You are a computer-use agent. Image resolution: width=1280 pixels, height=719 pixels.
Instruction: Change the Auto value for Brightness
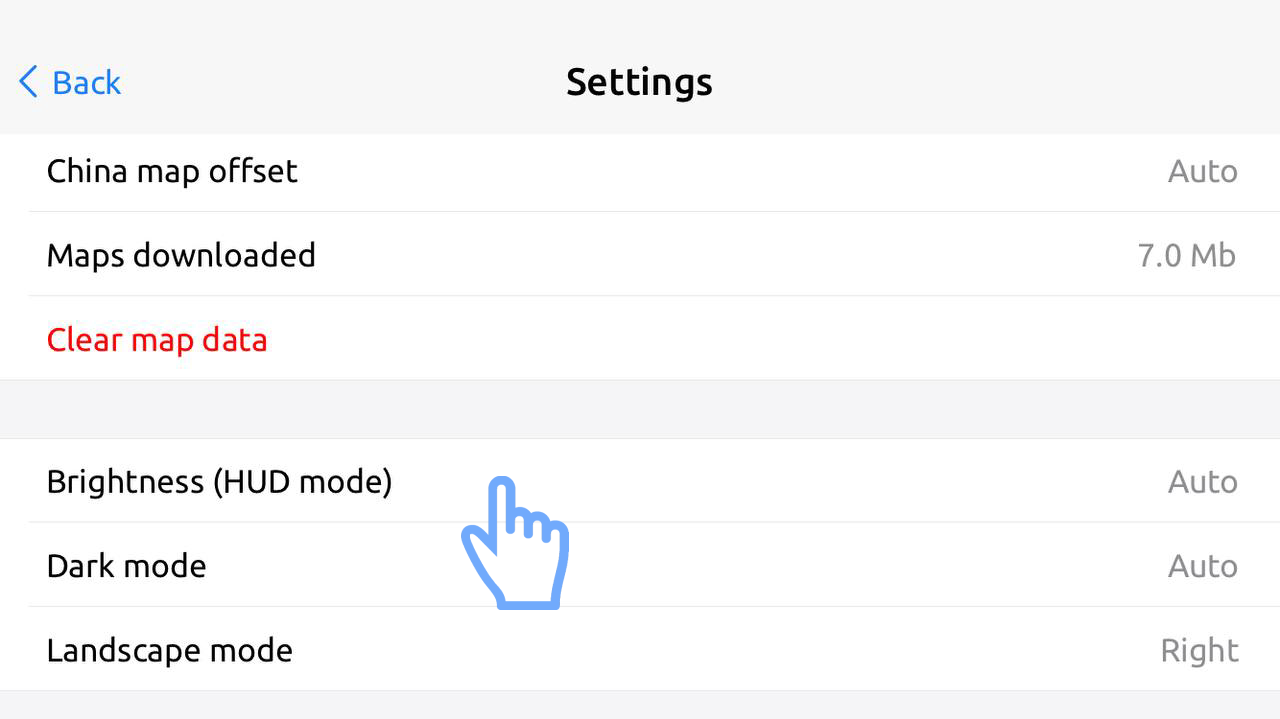[x=1202, y=482]
